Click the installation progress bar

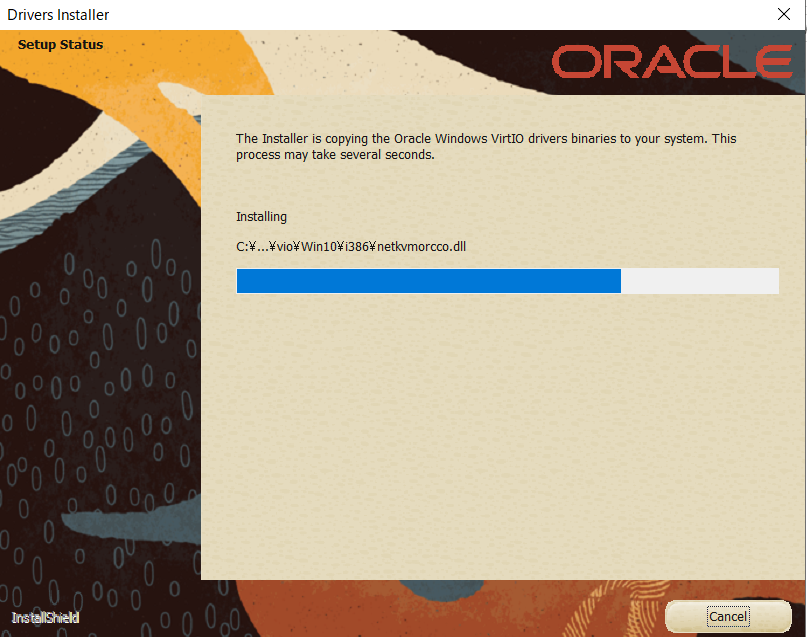[507, 281]
